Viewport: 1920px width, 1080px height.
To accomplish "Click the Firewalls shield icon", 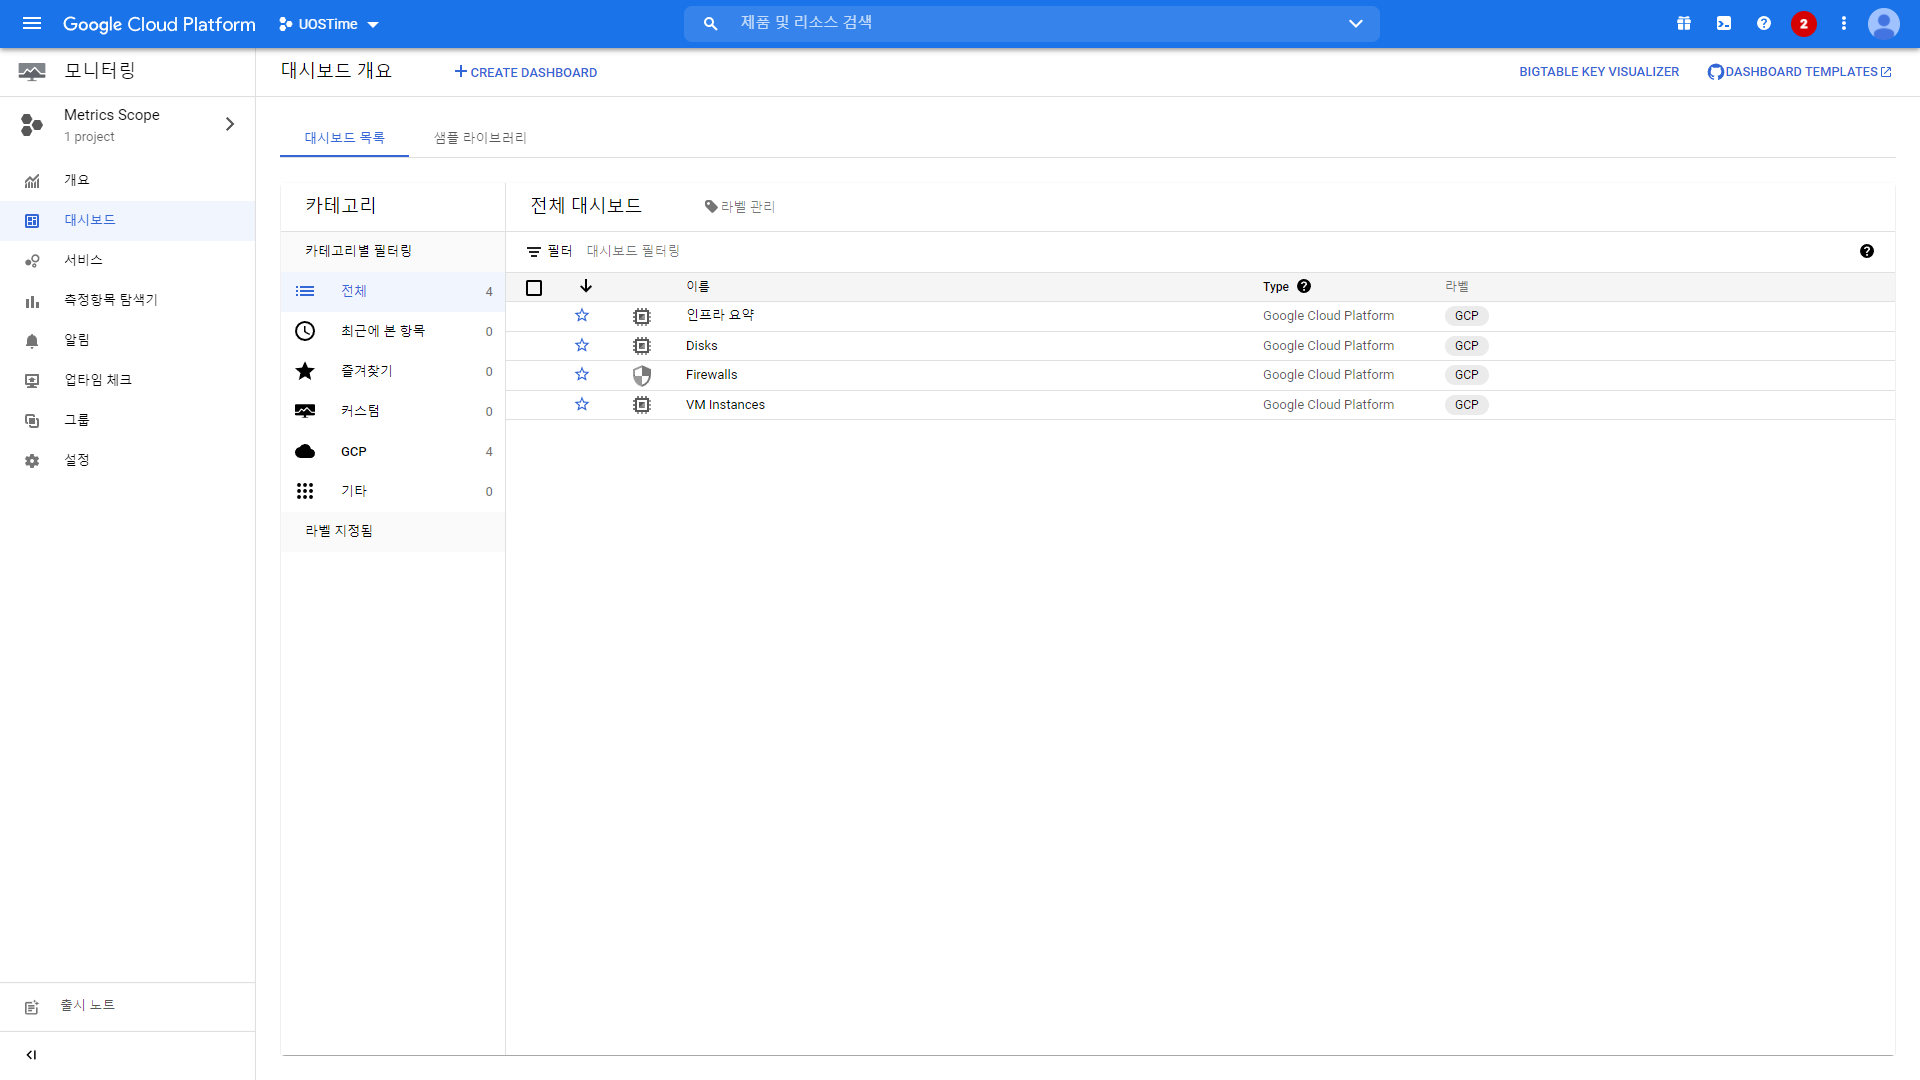I will coord(642,376).
